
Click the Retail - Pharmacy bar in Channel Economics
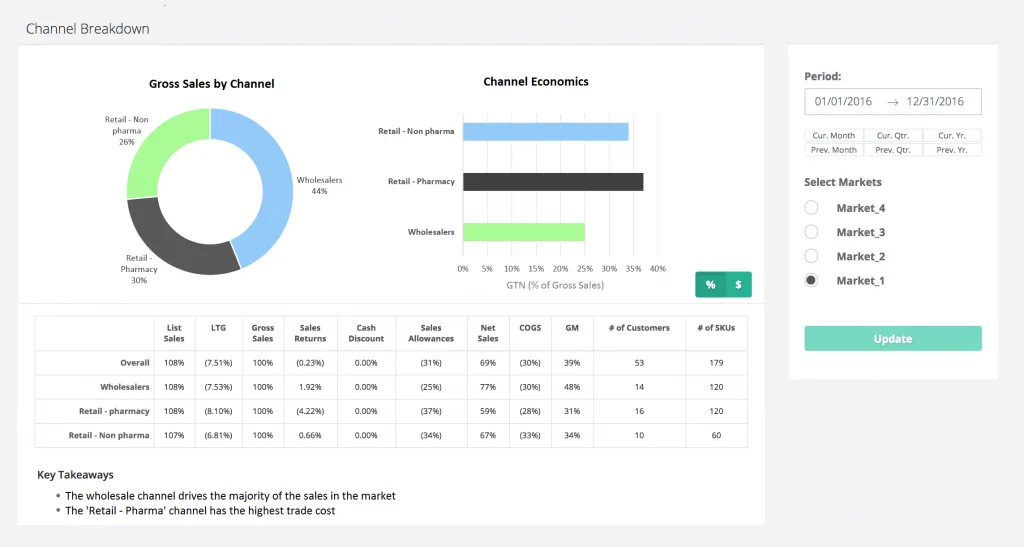552,182
